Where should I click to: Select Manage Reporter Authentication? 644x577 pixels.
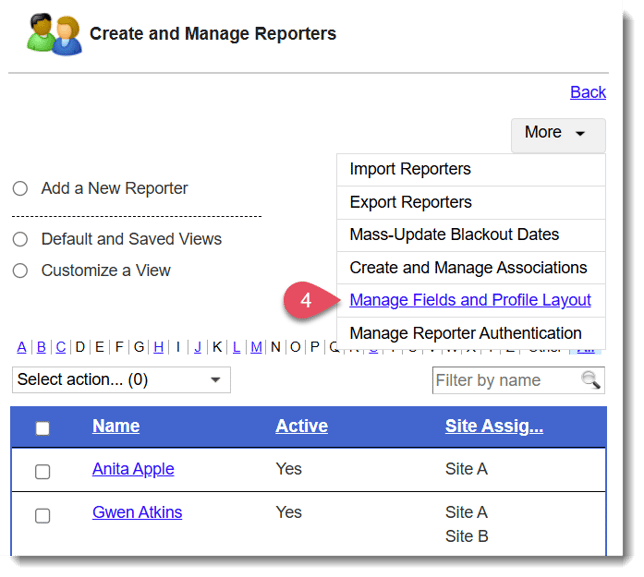pos(465,333)
